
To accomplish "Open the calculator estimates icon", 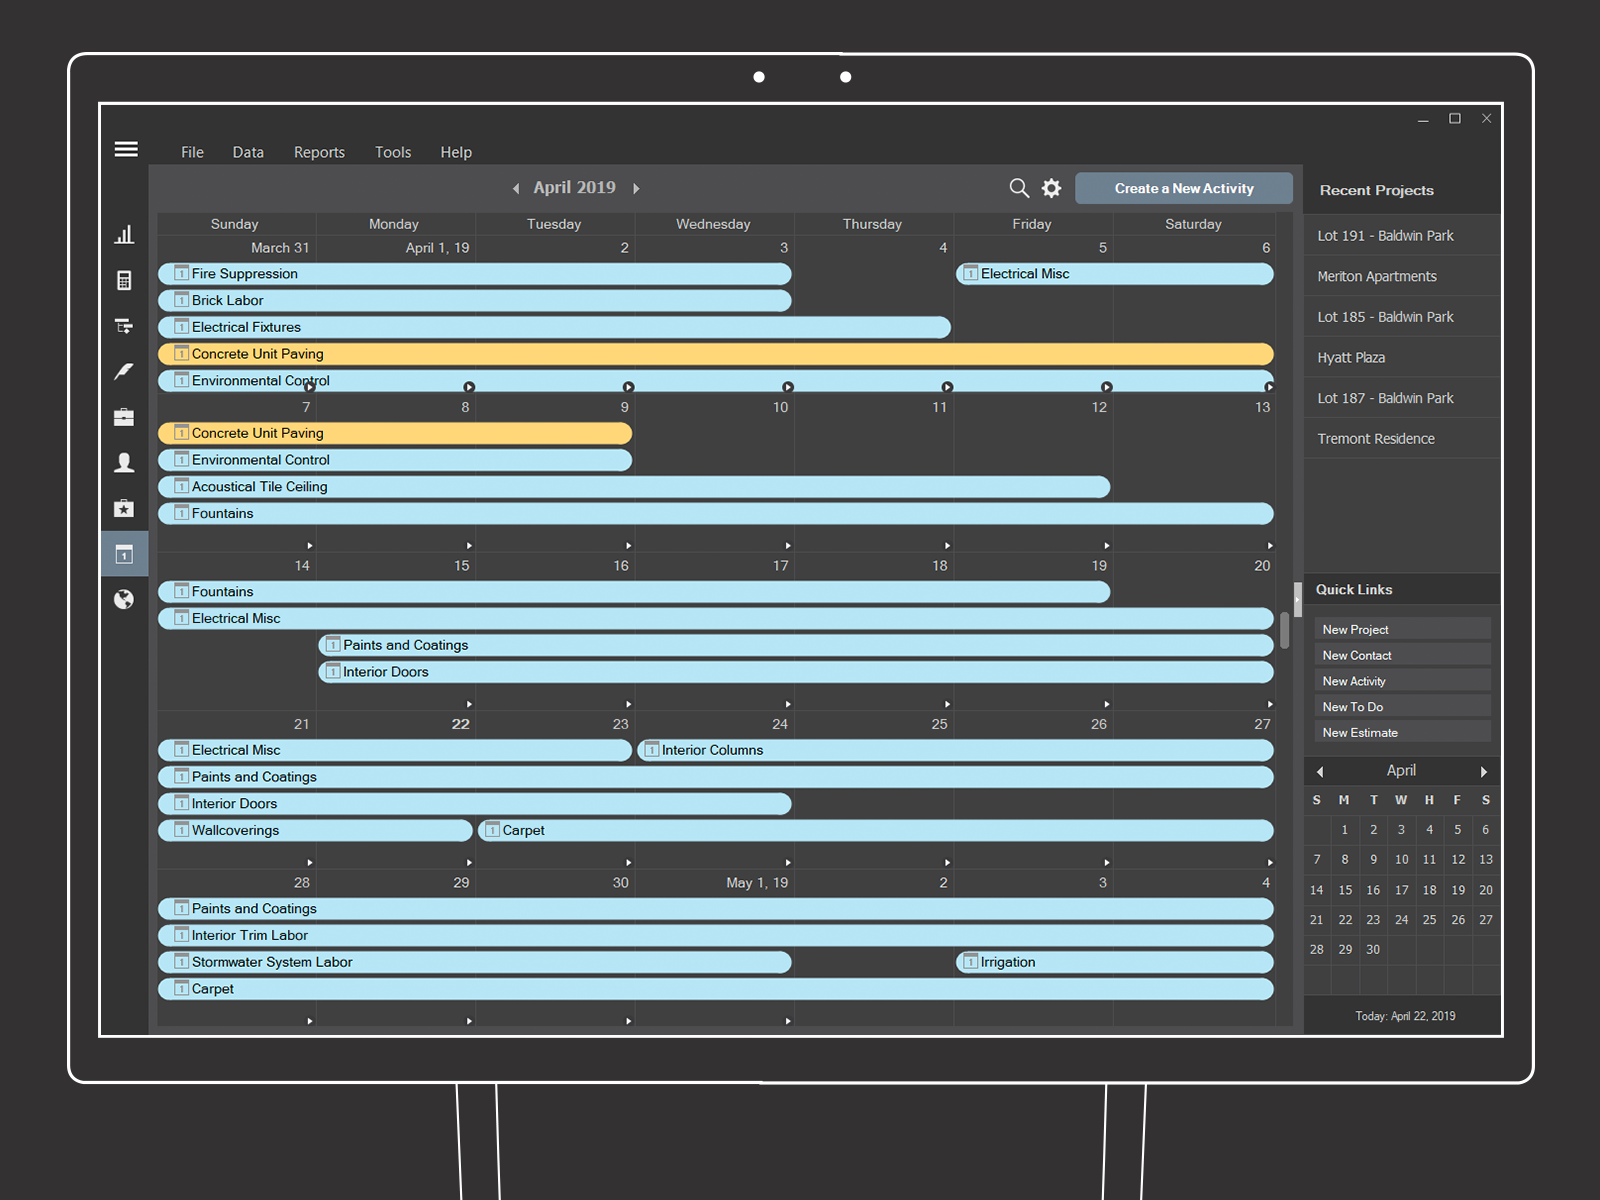I will click(x=124, y=281).
